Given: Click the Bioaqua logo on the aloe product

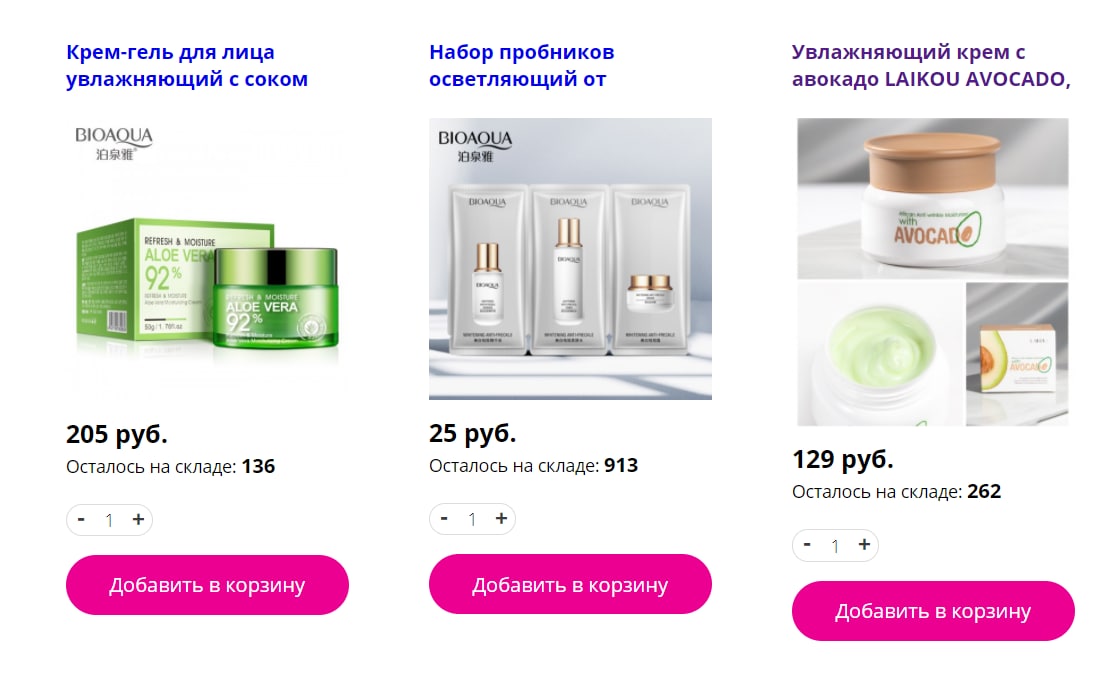Looking at the screenshot, I should click(x=113, y=143).
